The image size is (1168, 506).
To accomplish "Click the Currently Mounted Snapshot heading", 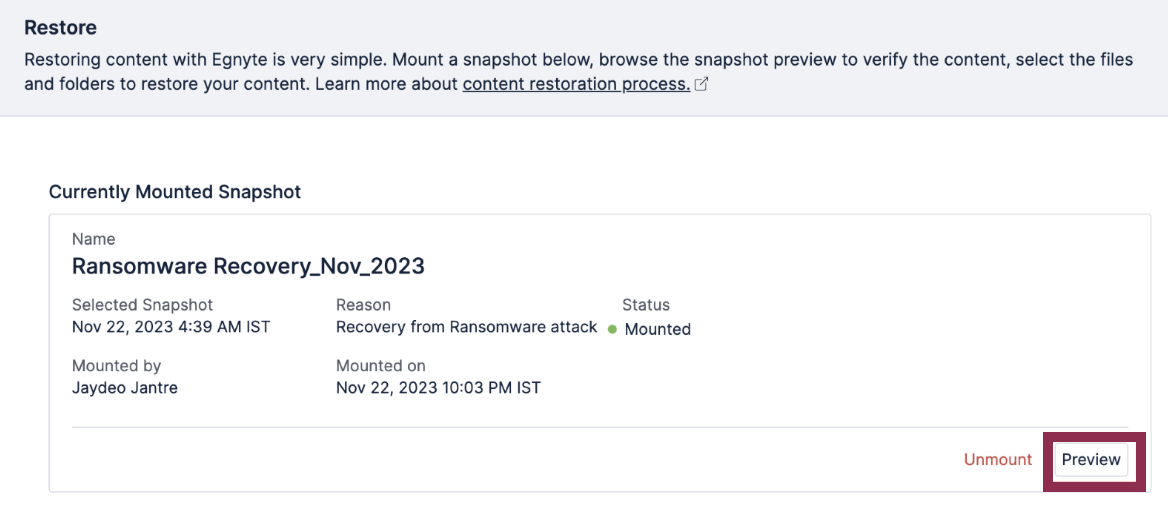I will (x=175, y=192).
